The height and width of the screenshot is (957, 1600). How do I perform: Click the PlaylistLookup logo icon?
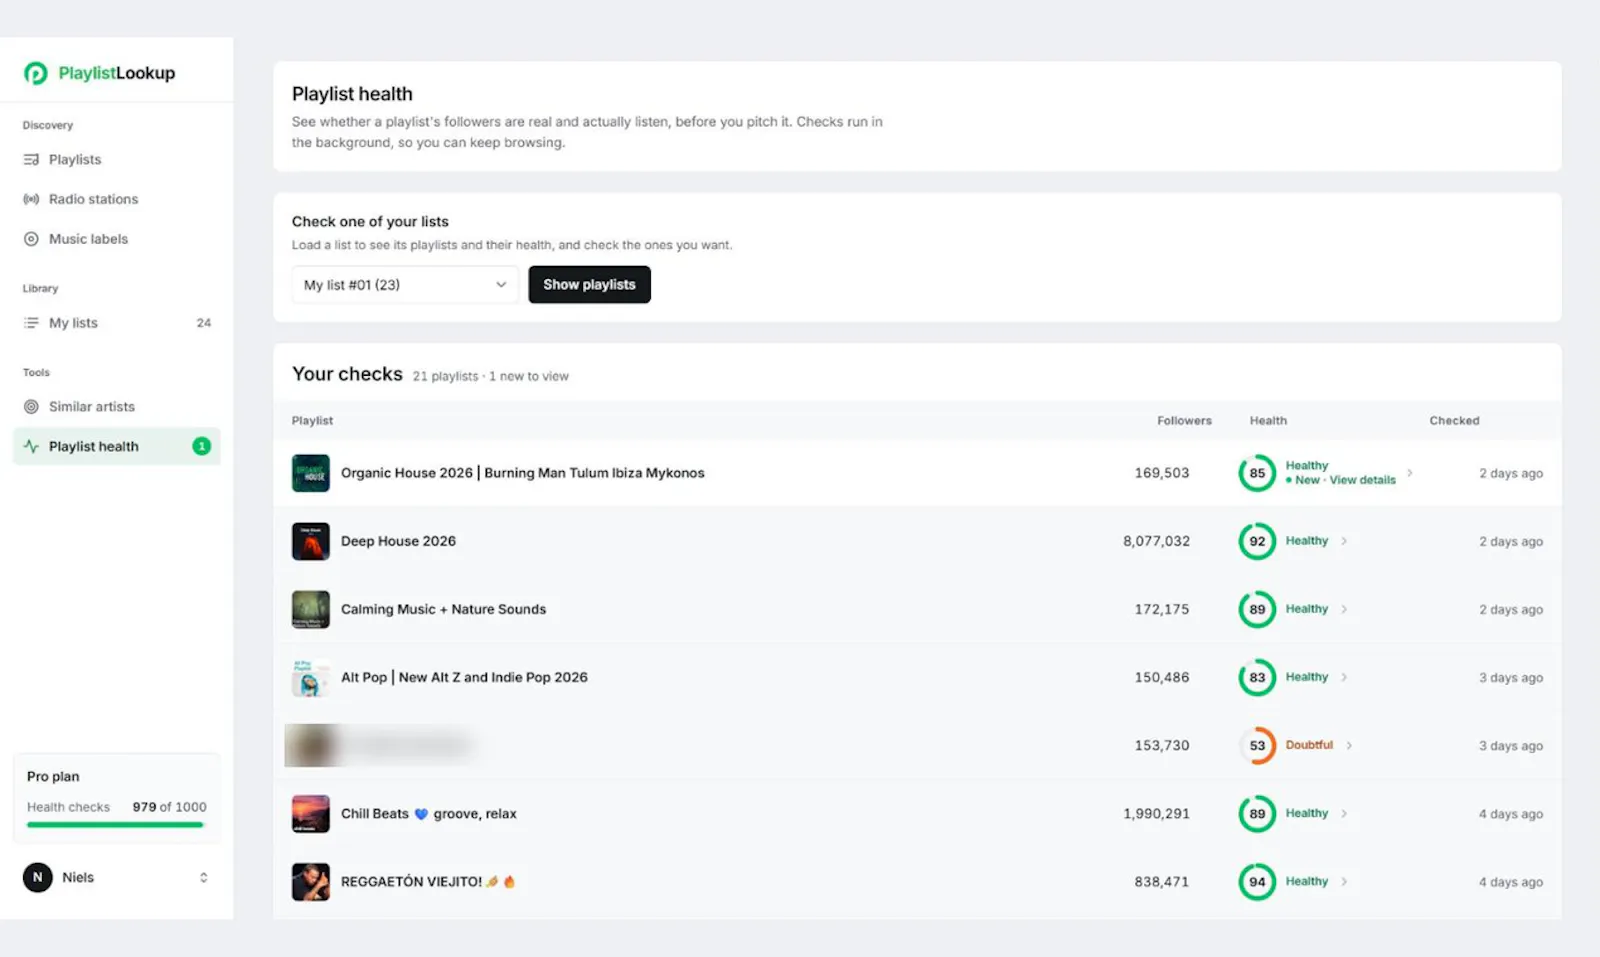click(x=36, y=73)
